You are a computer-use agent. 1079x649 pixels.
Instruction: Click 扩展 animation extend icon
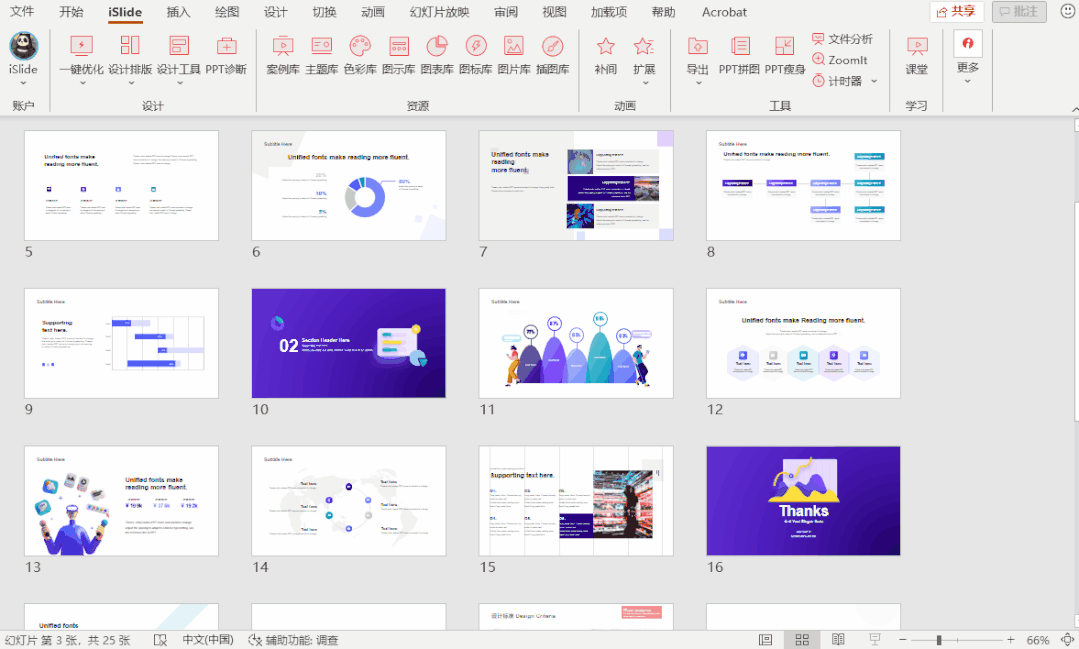coord(644,45)
